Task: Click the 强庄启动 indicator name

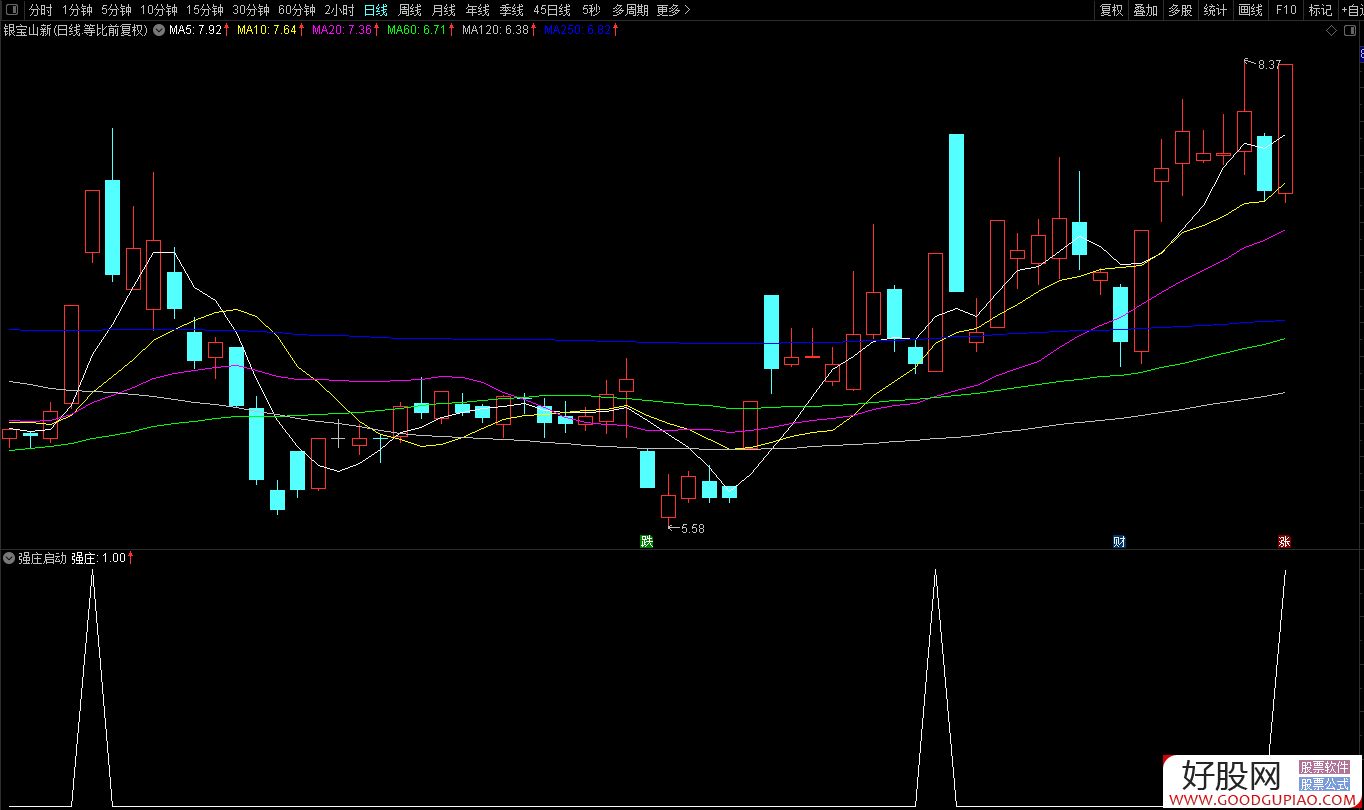Action: [x=42, y=558]
